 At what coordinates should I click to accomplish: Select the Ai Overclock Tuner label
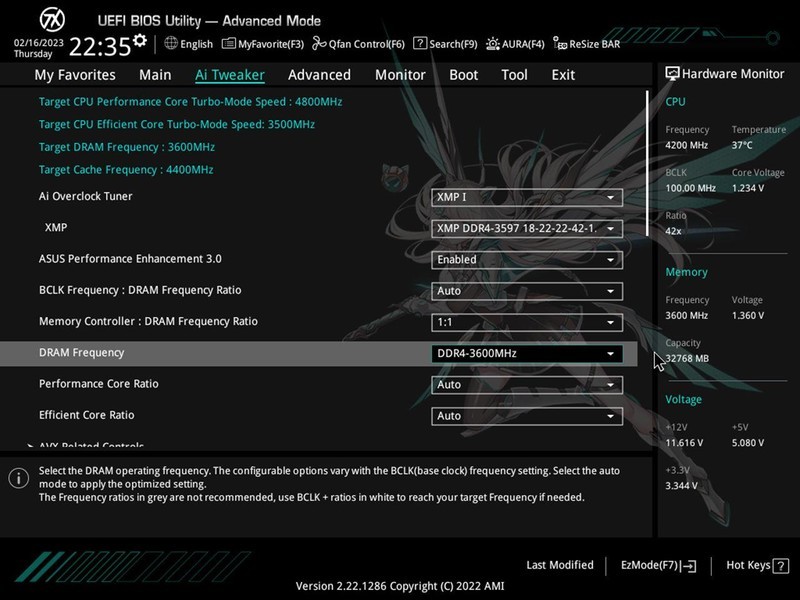(86, 196)
